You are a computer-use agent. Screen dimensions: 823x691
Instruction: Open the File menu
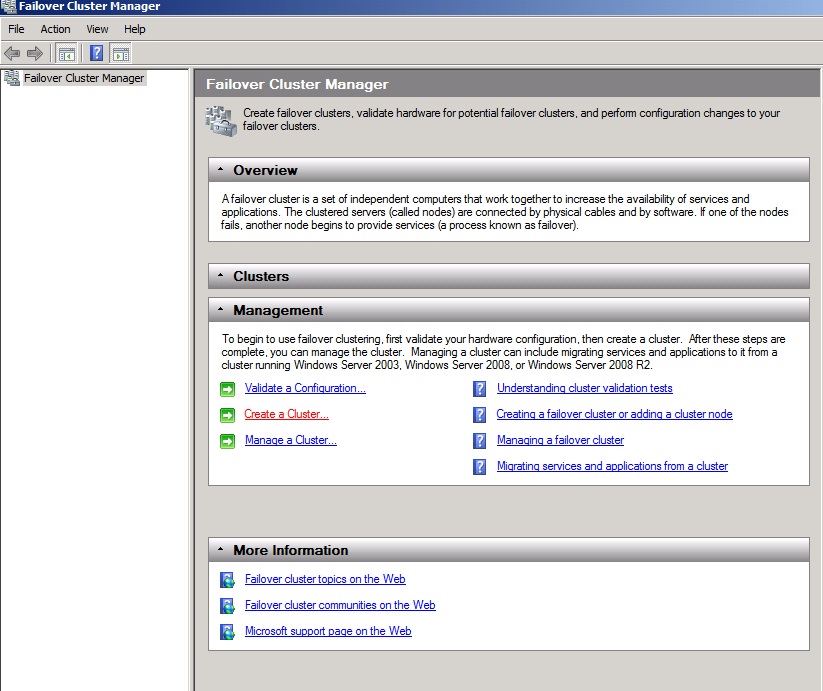point(16,29)
